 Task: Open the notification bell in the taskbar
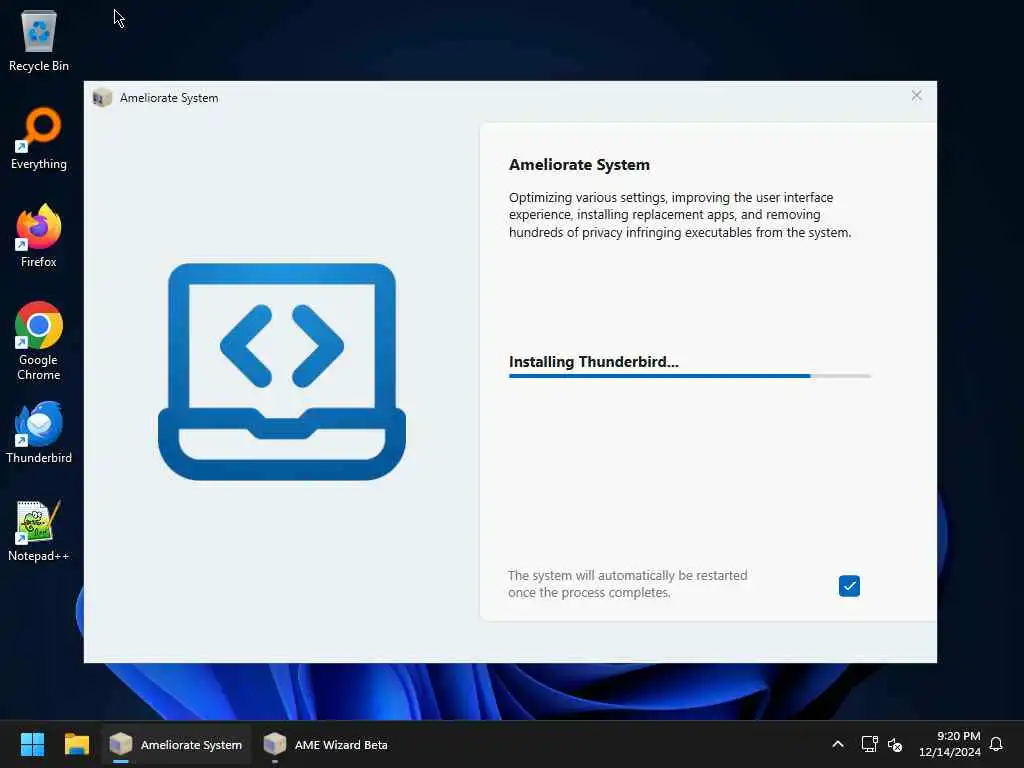pyautogui.click(x=996, y=744)
